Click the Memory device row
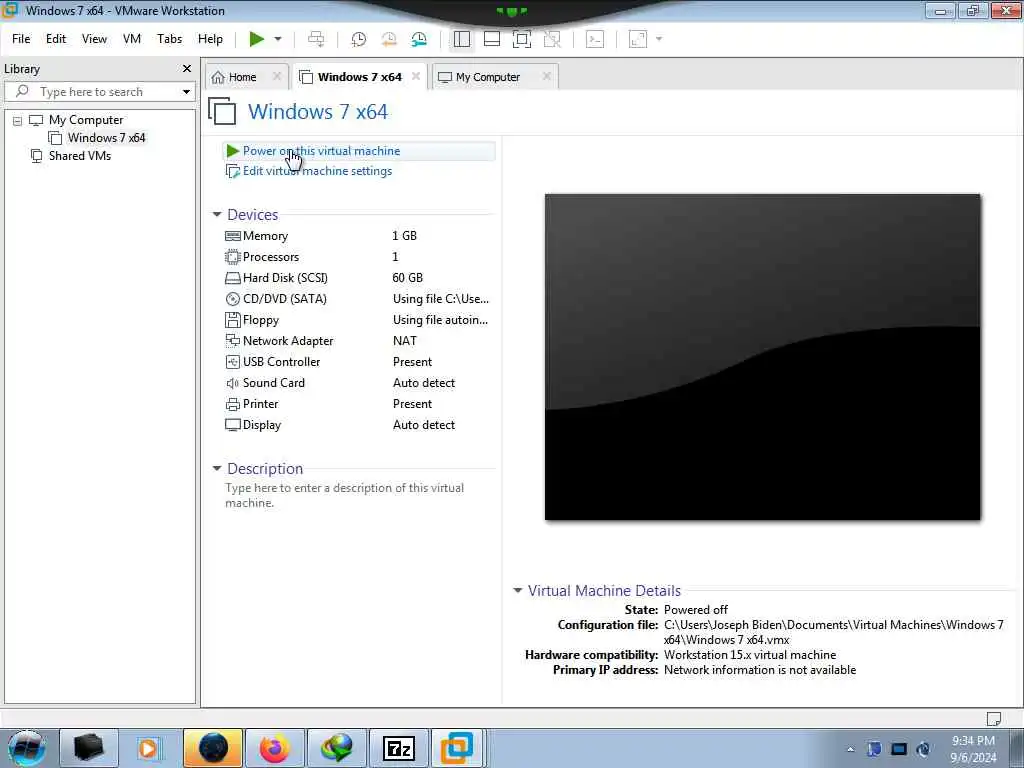Screen dimensions: 1024x768 click(x=357, y=236)
